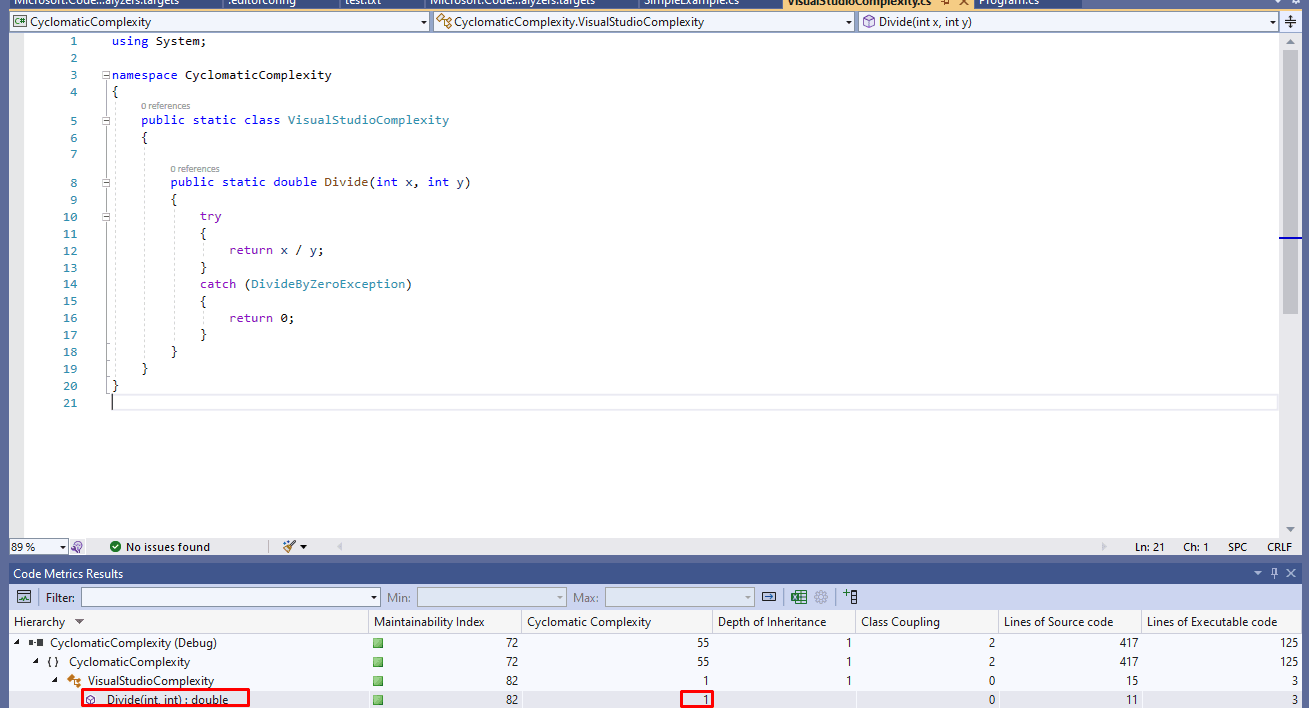Viewport: 1309px width, 708px height.
Task: Open results in Excel icon
Action: [798, 597]
